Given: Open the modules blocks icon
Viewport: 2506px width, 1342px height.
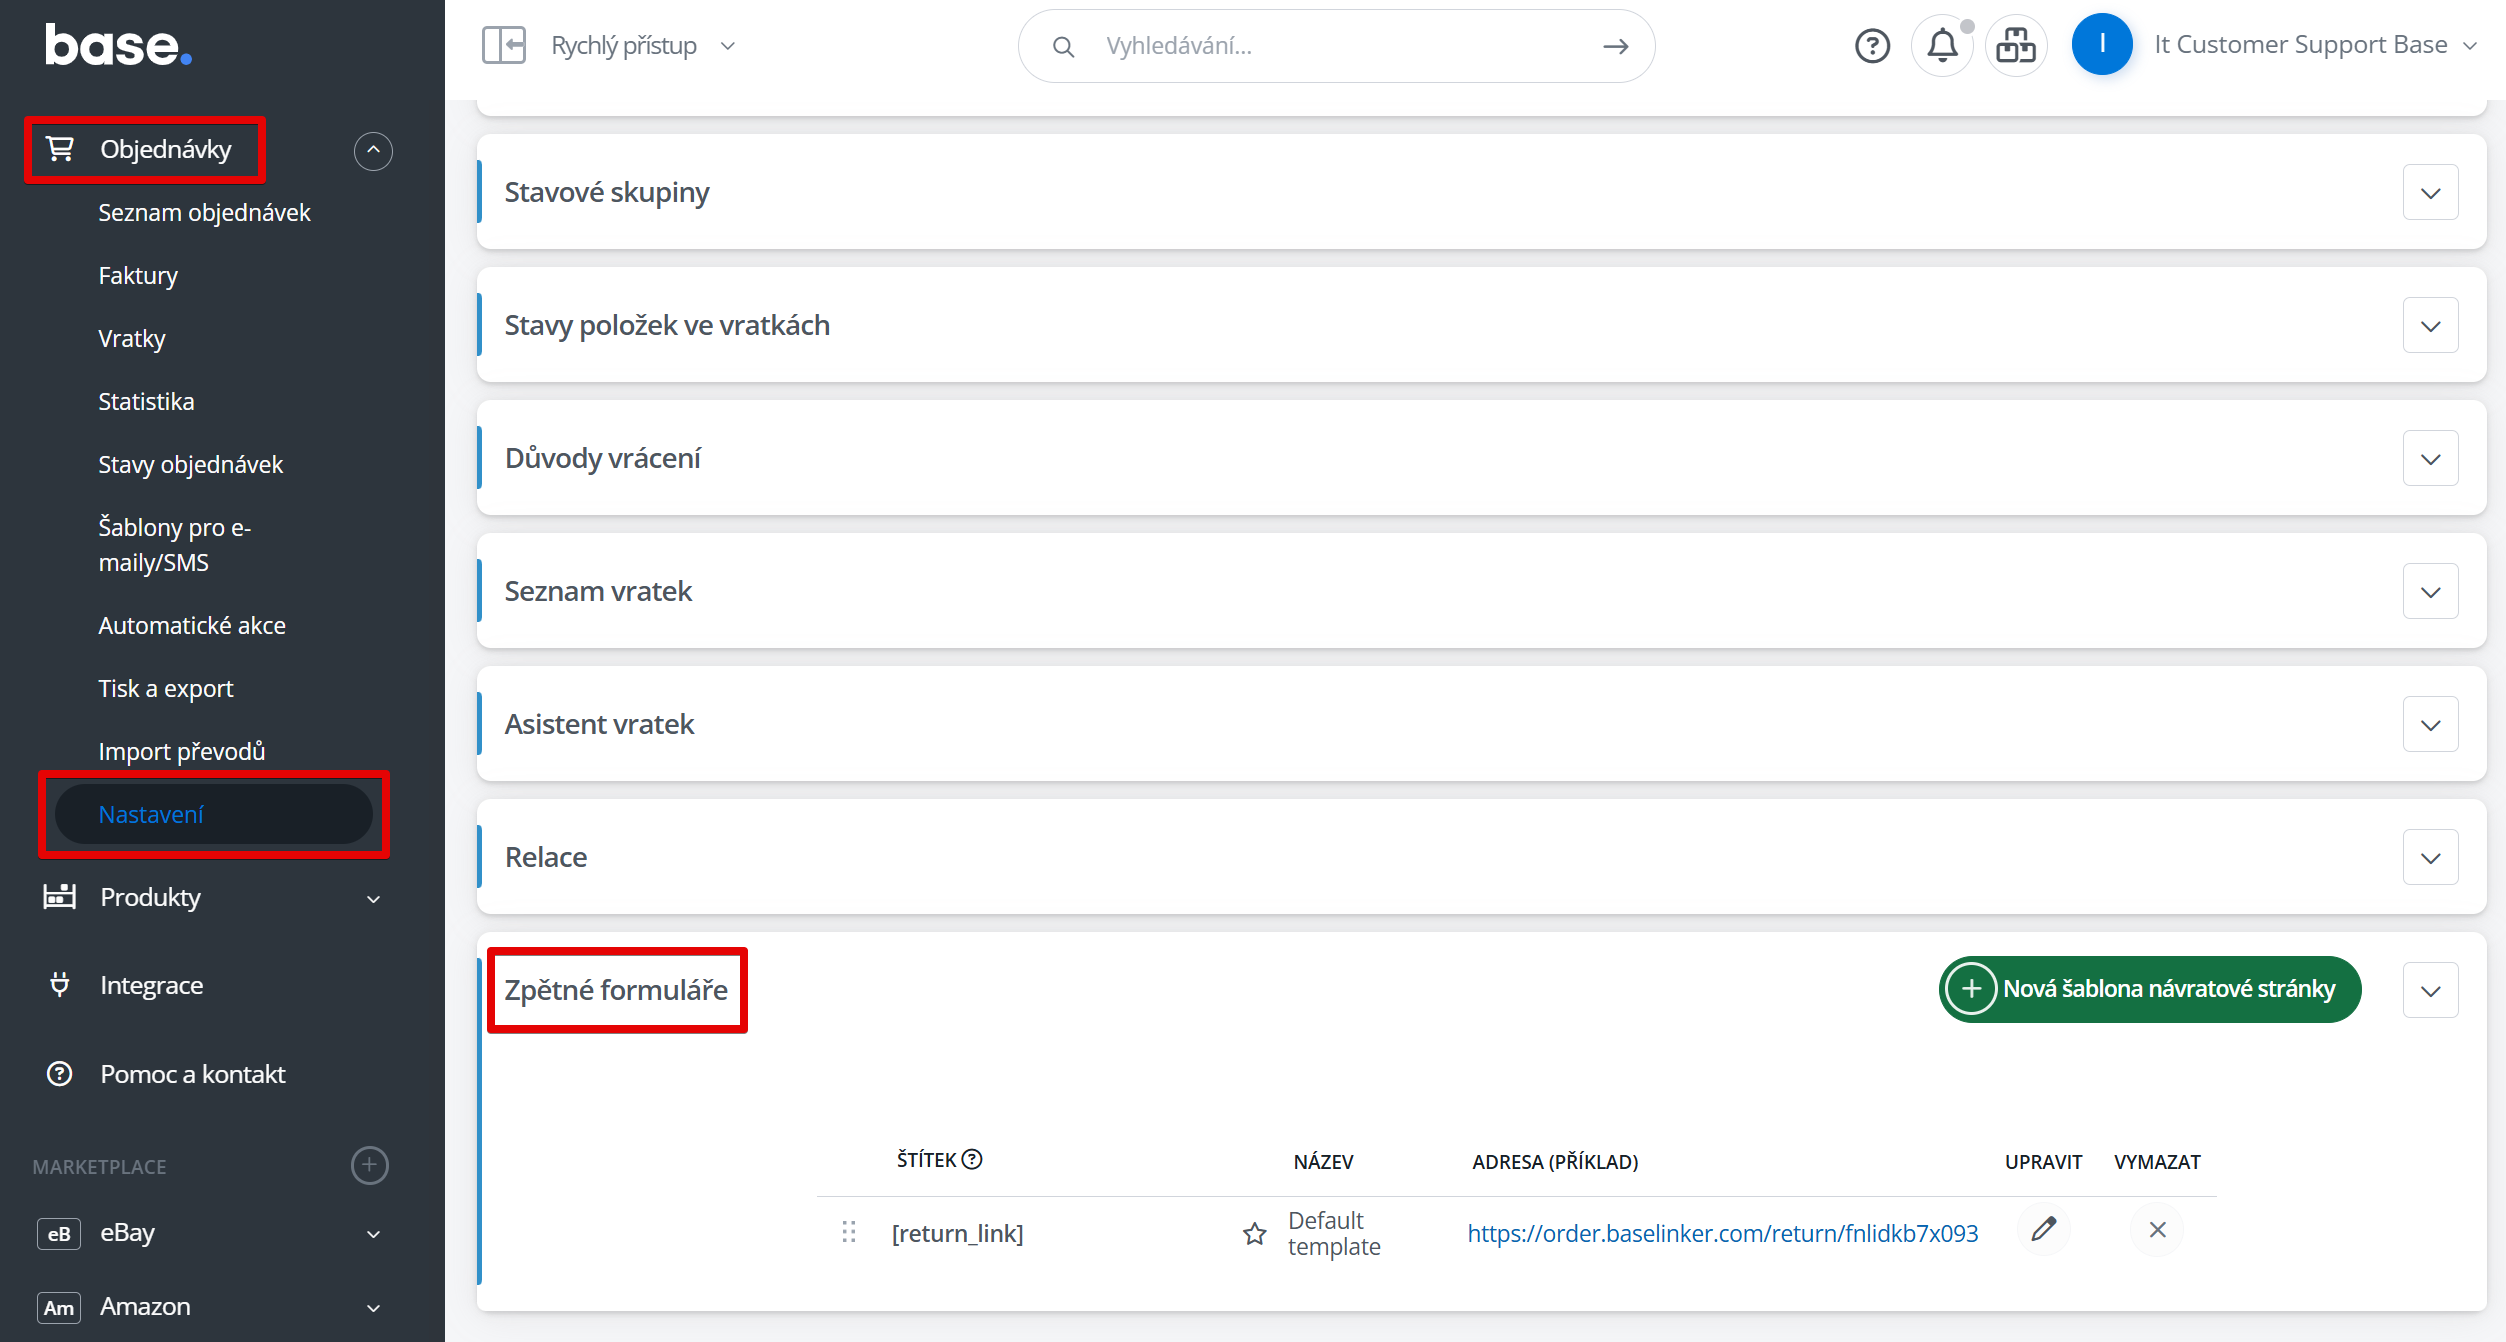Looking at the screenshot, I should click(2016, 46).
